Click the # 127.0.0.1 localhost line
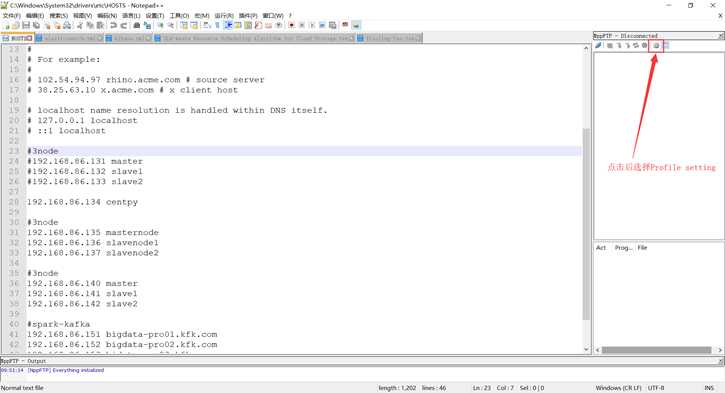This screenshot has width=725, height=393. click(82, 121)
